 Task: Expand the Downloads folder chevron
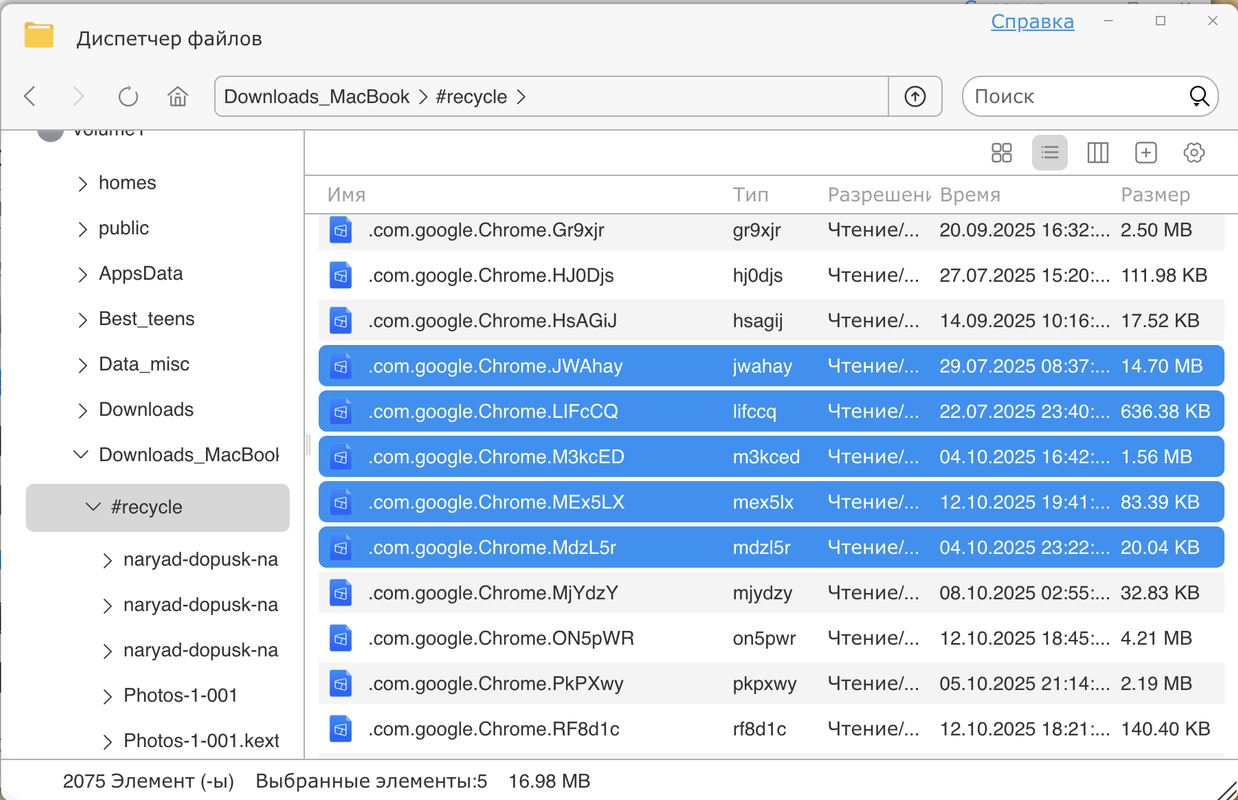[x=82, y=410]
